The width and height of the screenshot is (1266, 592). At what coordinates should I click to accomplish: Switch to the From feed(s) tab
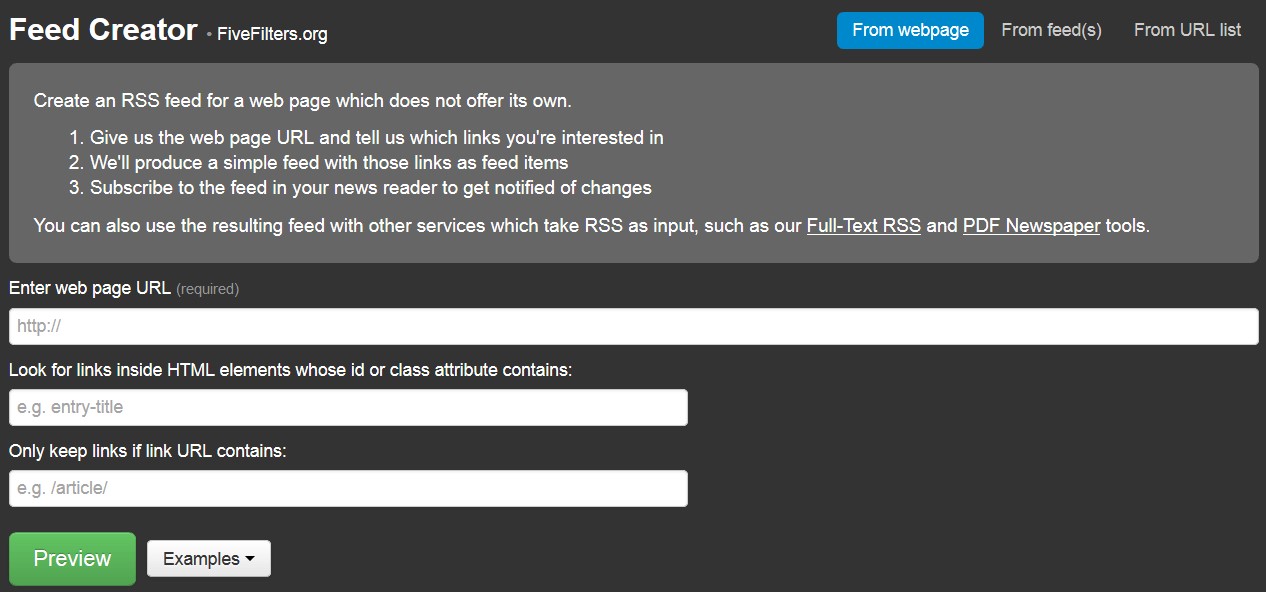point(1051,30)
